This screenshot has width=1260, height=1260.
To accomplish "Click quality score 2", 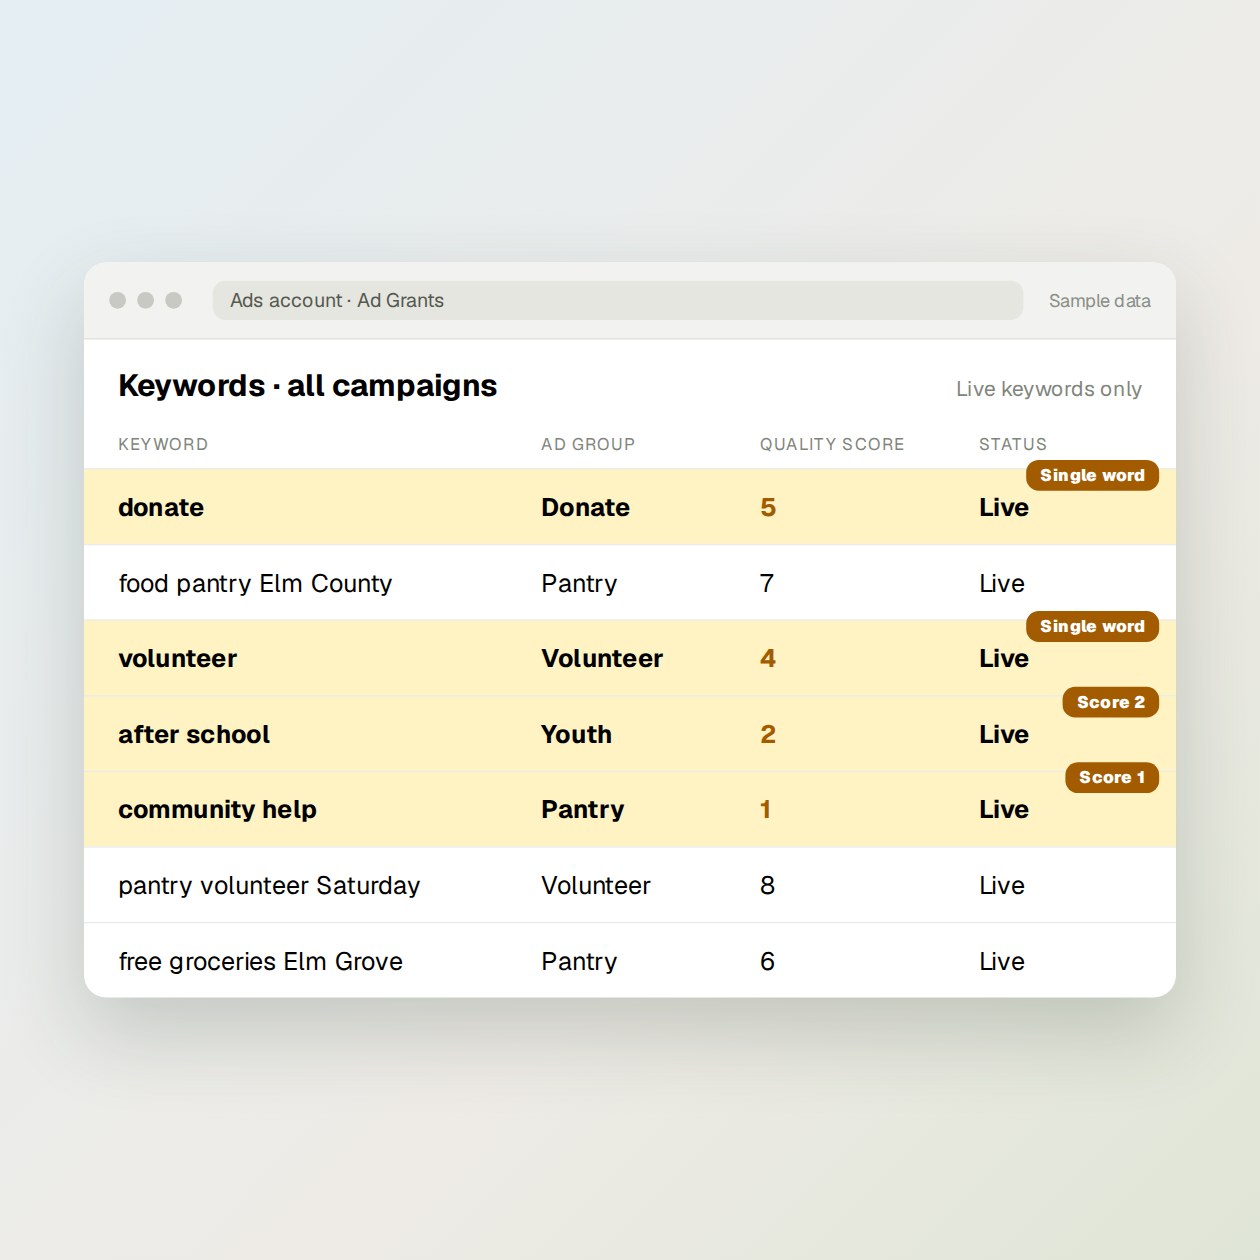I will click(x=768, y=734).
